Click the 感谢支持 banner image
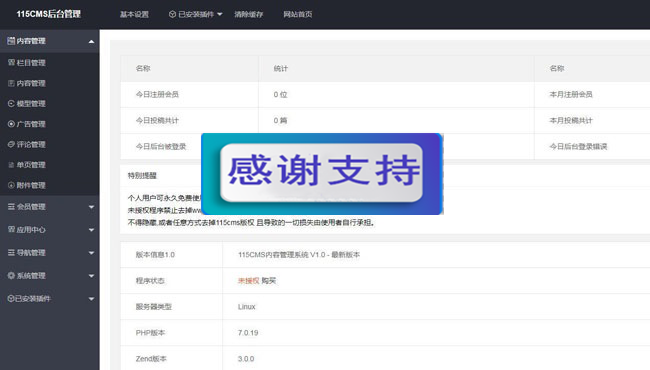Image resolution: width=650 pixels, height=370 pixels. point(322,174)
